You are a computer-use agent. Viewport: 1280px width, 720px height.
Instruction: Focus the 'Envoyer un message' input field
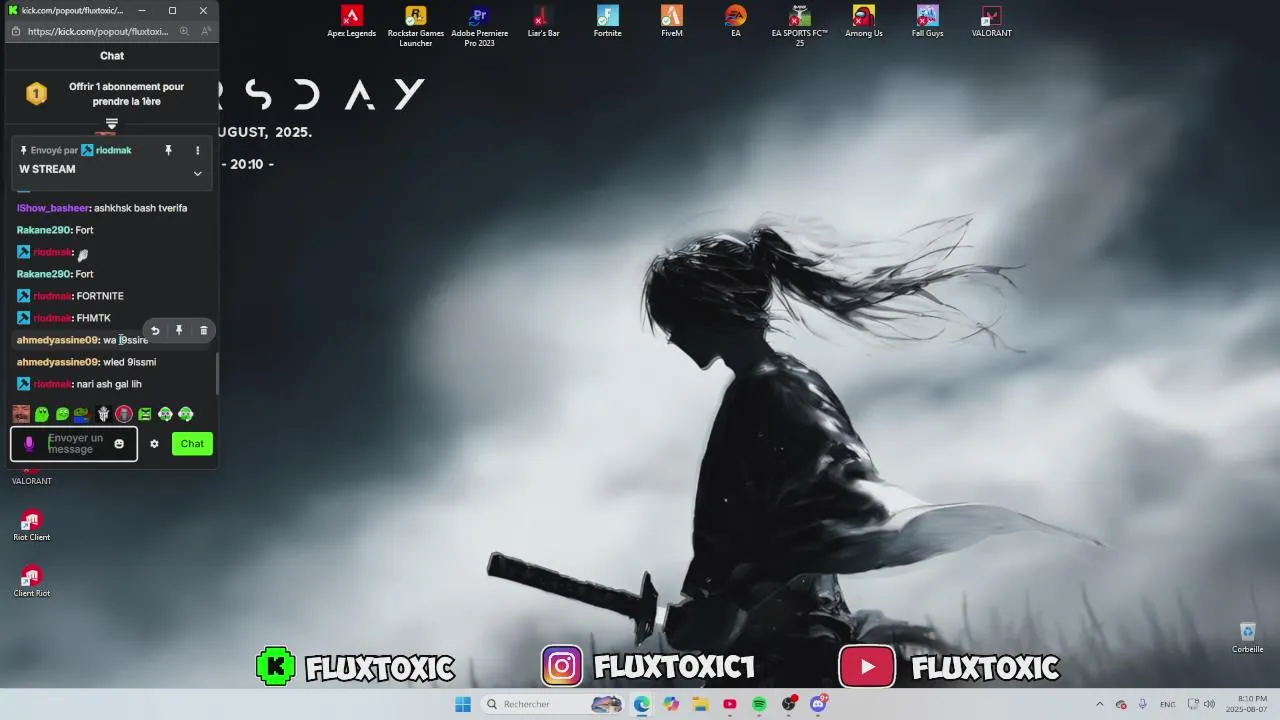(78, 444)
